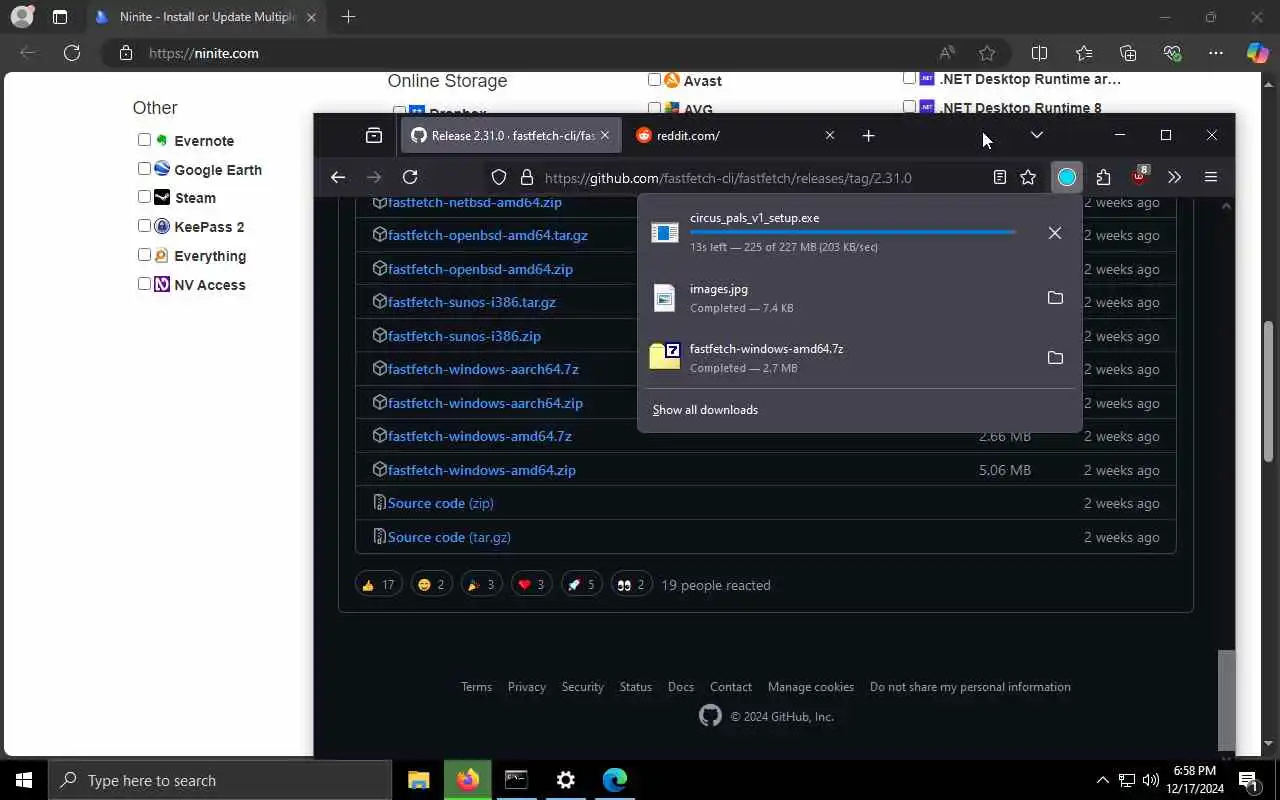The image size is (1280, 800).
Task: Click the heart reaction button
Action: point(531,585)
